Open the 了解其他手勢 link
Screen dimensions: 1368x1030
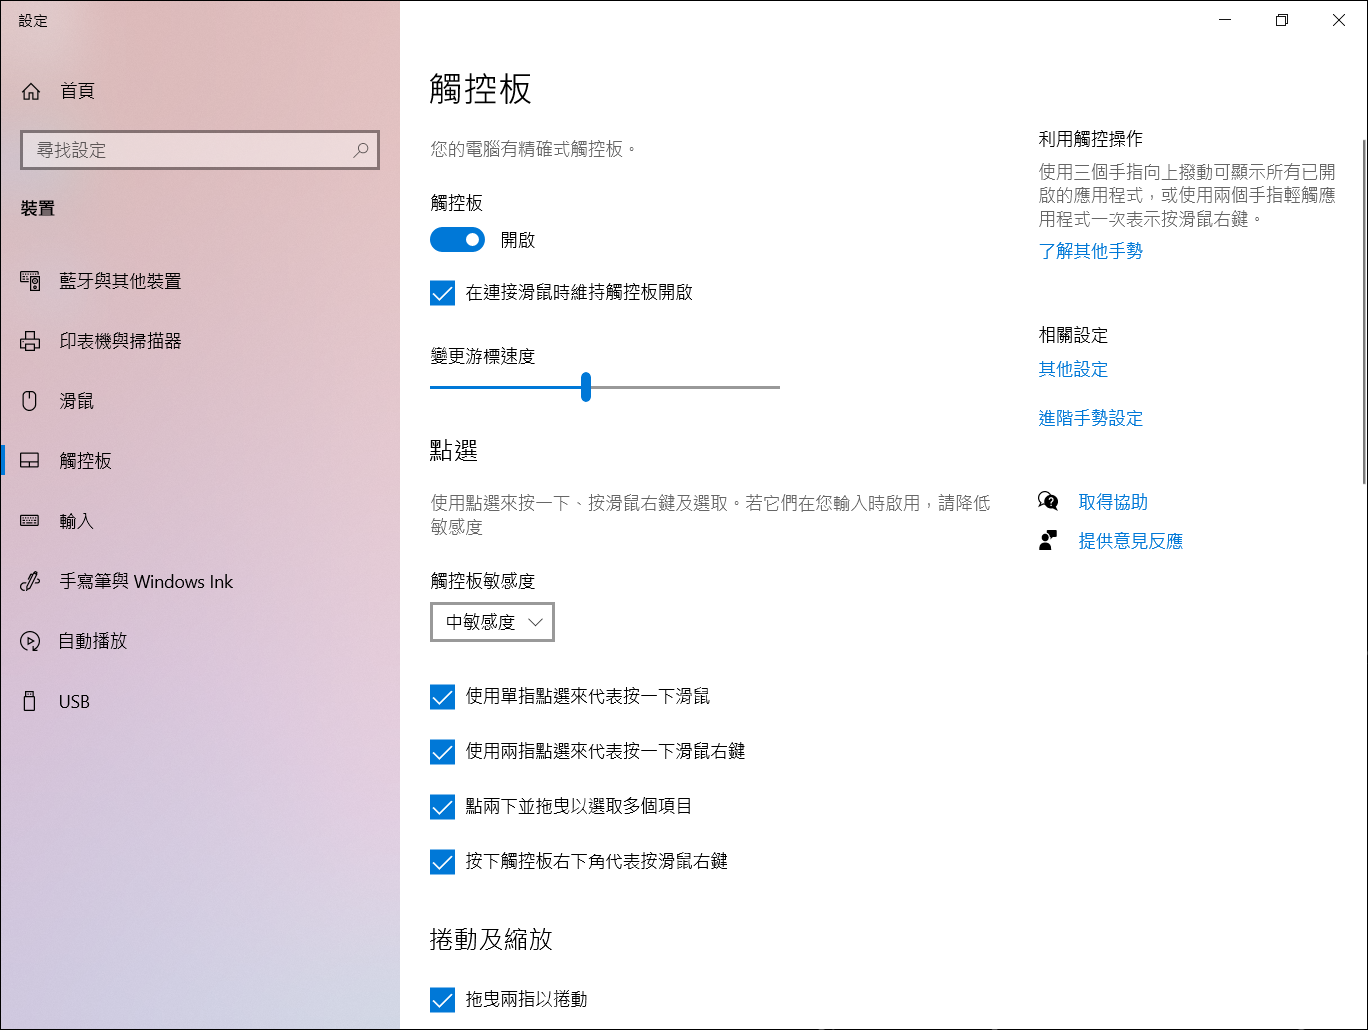1090,251
